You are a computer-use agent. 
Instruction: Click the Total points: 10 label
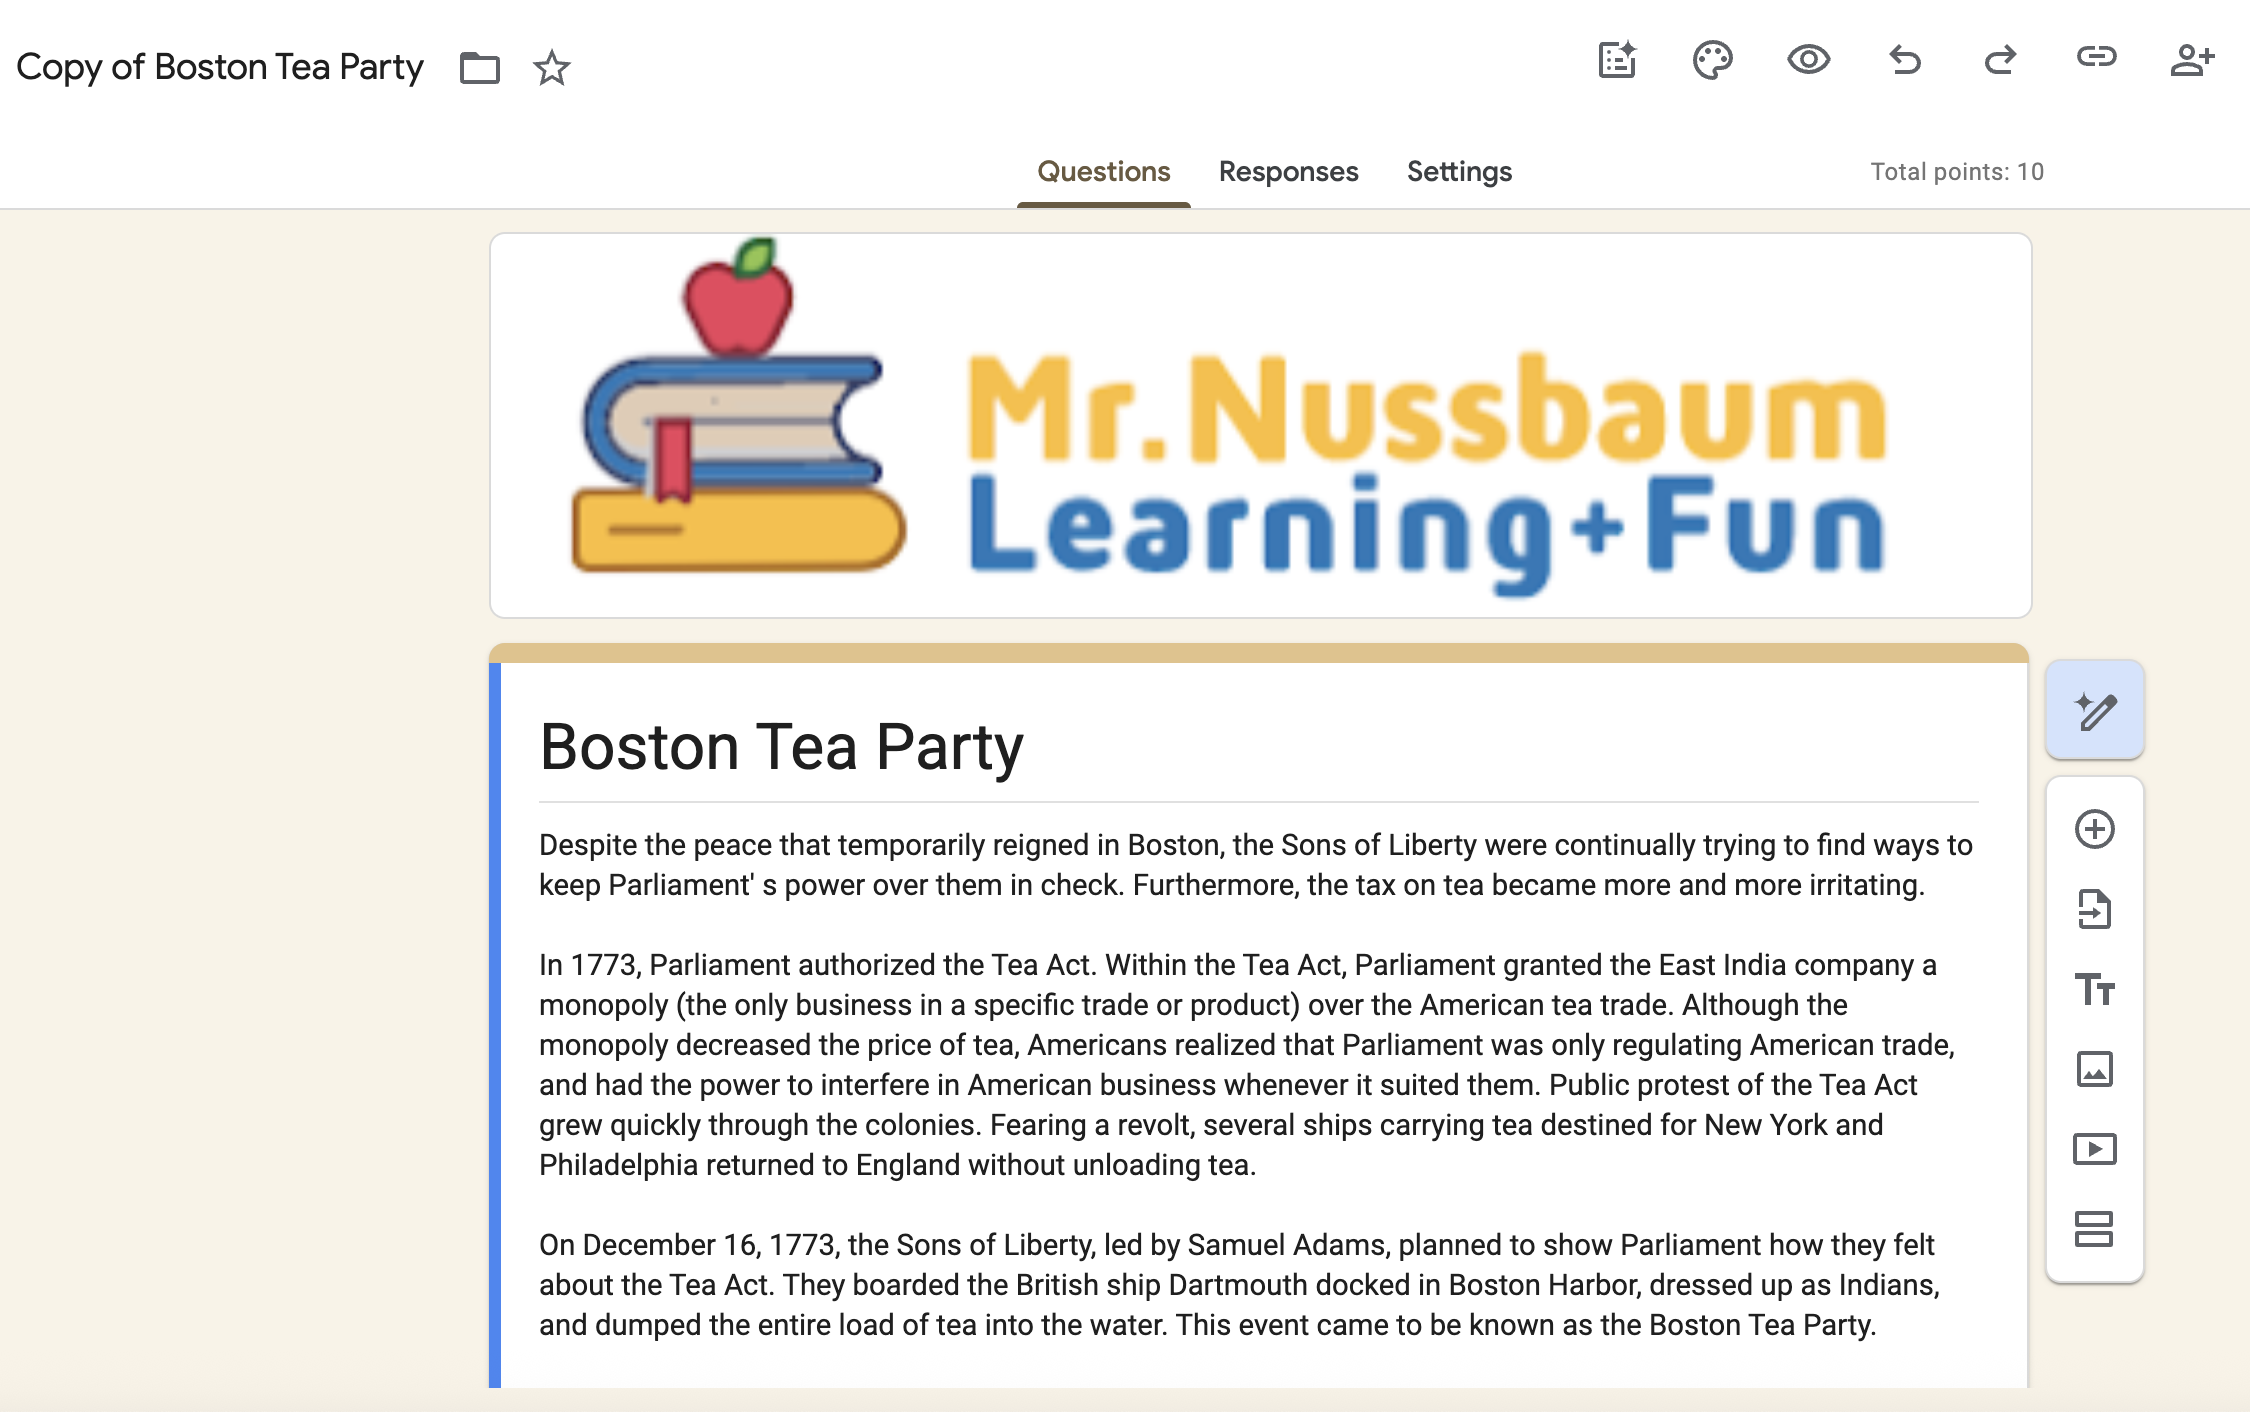(x=1957, y=172)
